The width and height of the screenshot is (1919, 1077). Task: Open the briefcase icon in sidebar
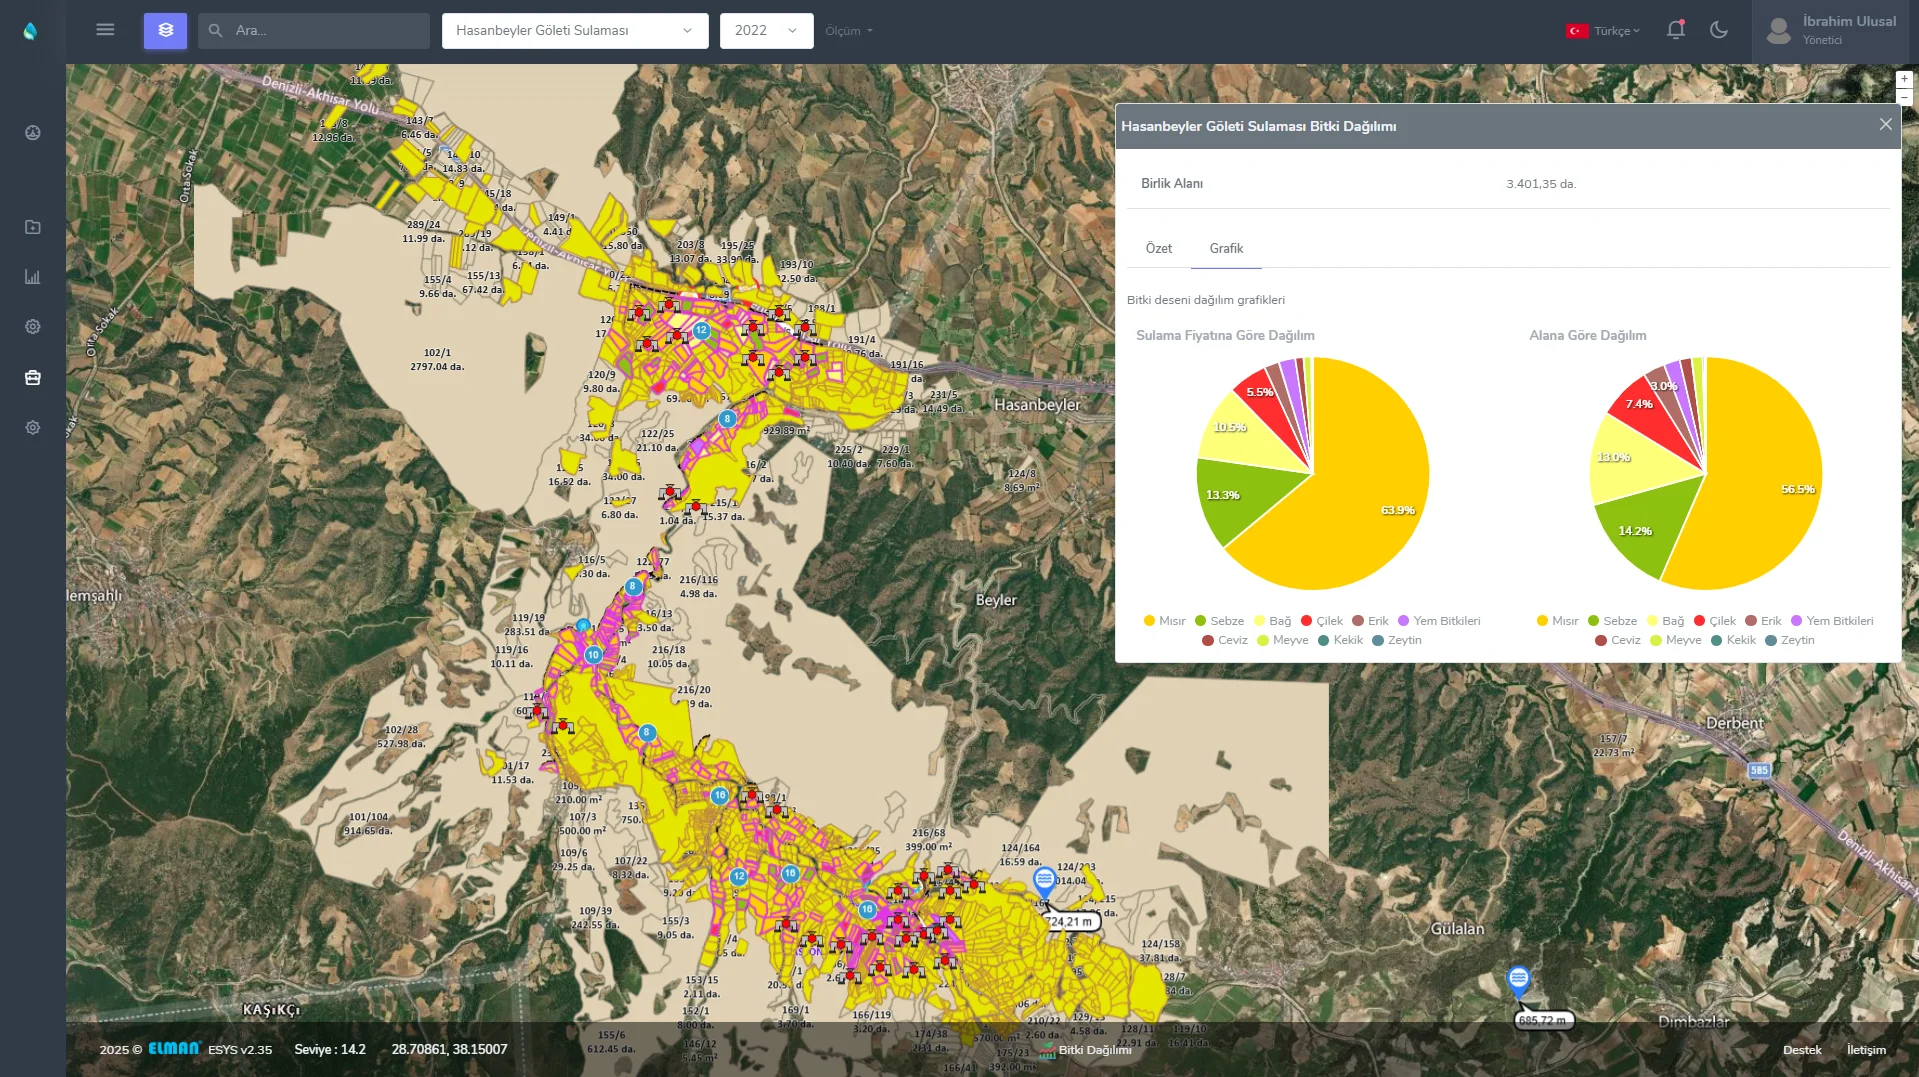pyautogui.click(x=33, y=377)
